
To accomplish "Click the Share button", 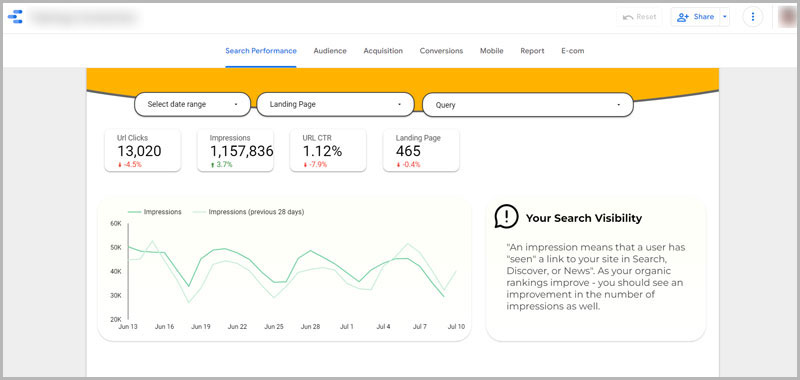I will point(695,17).
